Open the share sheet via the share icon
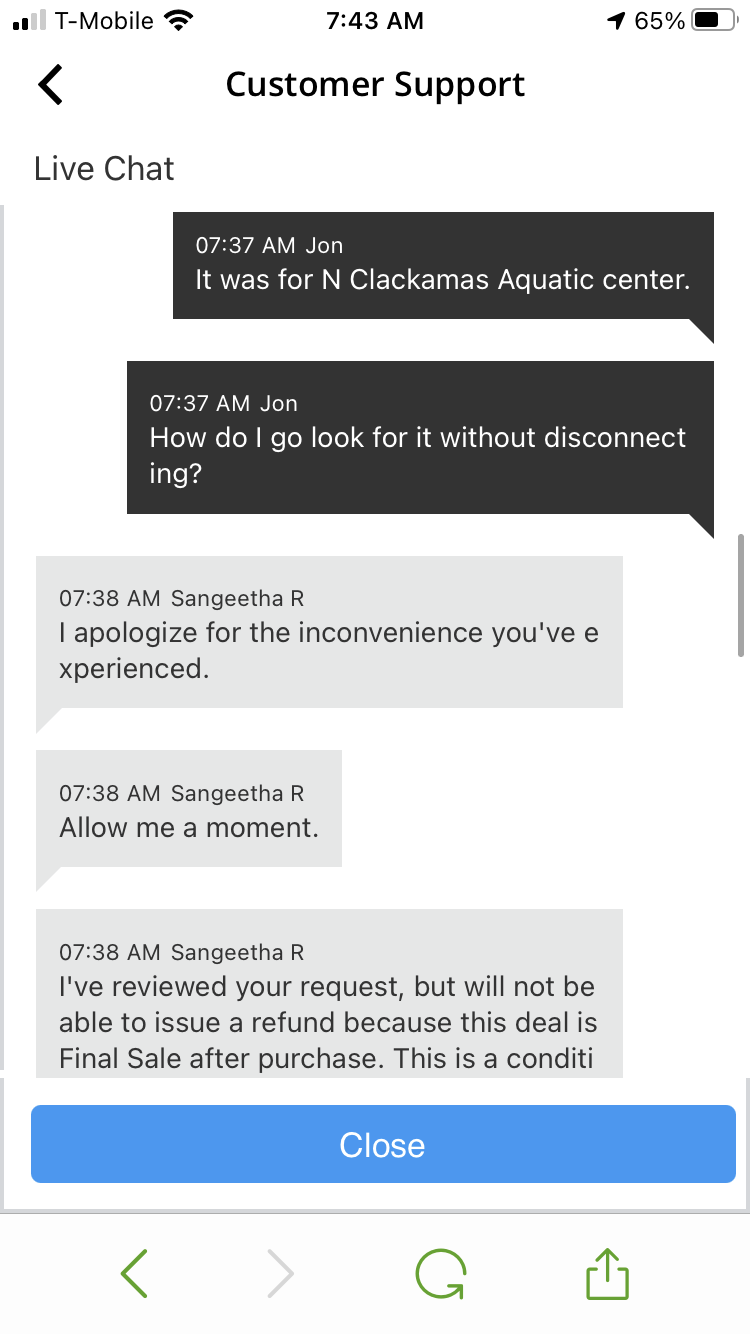Image resolution: width=750 pixels, height=1334 pixels. pos(606,1273)
